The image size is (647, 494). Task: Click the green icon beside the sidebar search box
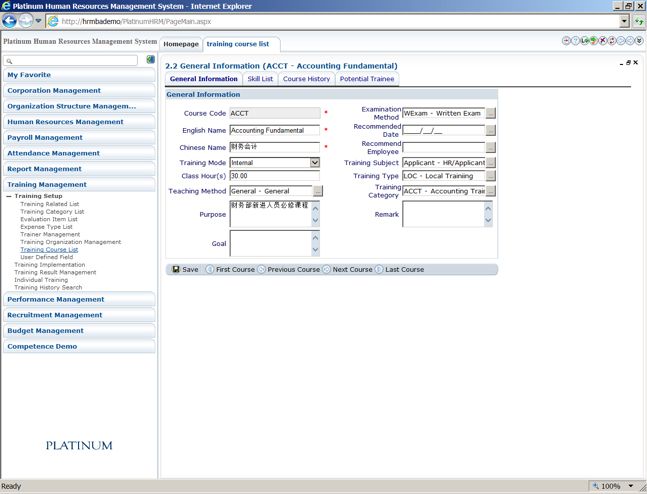click(x=150, y=59)
